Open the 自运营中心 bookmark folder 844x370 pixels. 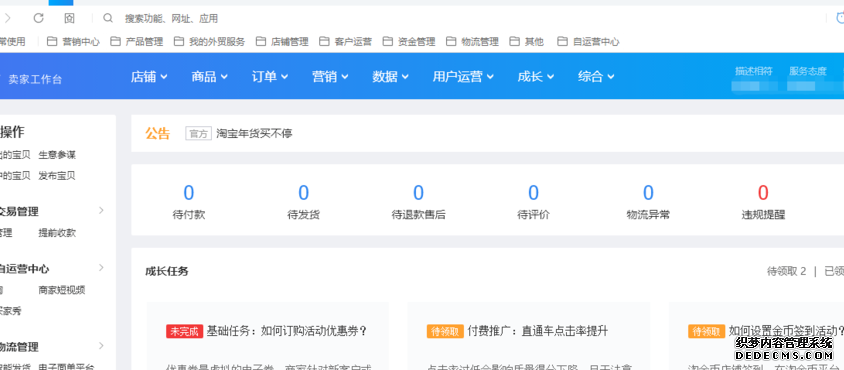588,41
